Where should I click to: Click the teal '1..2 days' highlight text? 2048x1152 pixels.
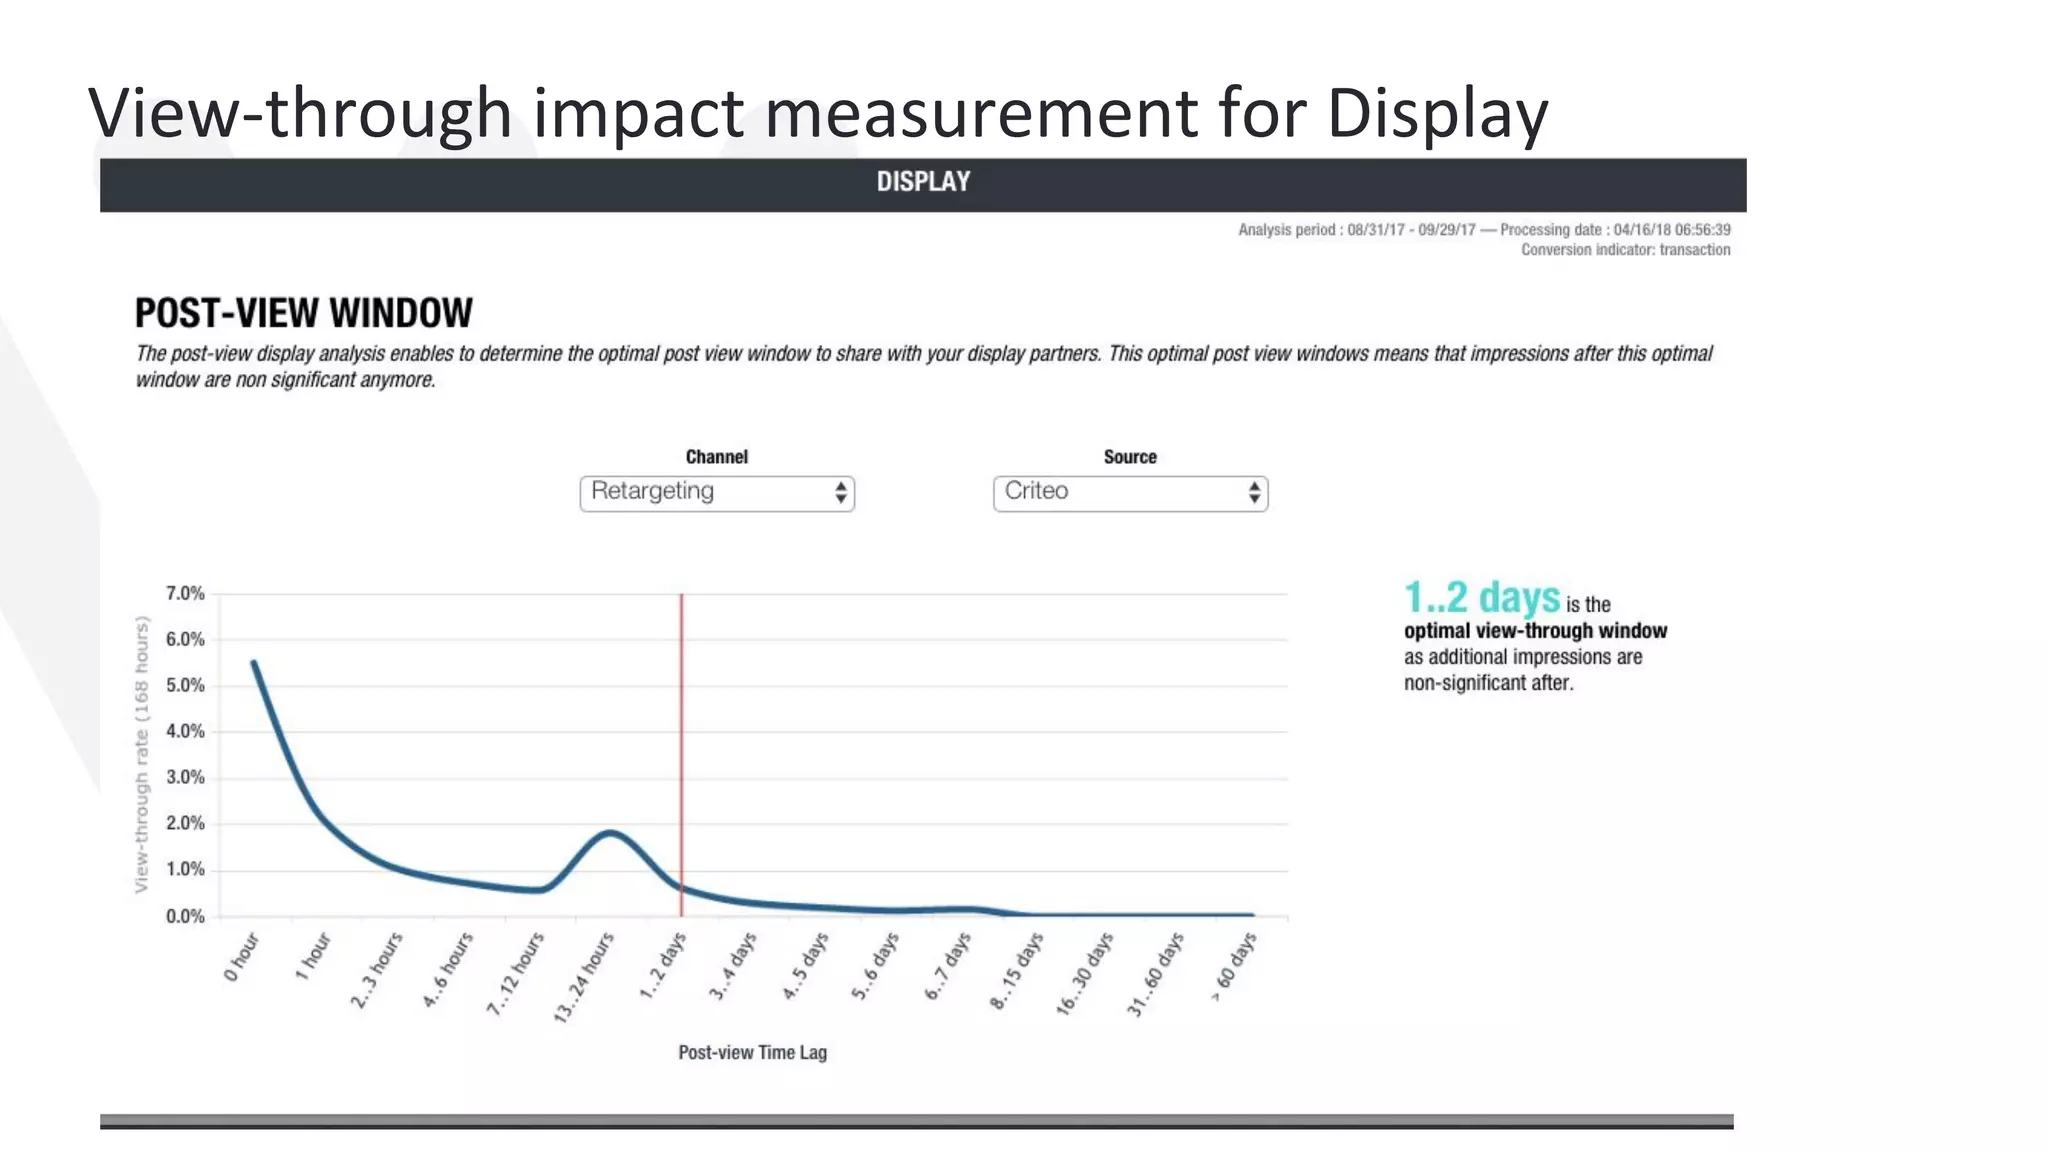point(1482,598)
